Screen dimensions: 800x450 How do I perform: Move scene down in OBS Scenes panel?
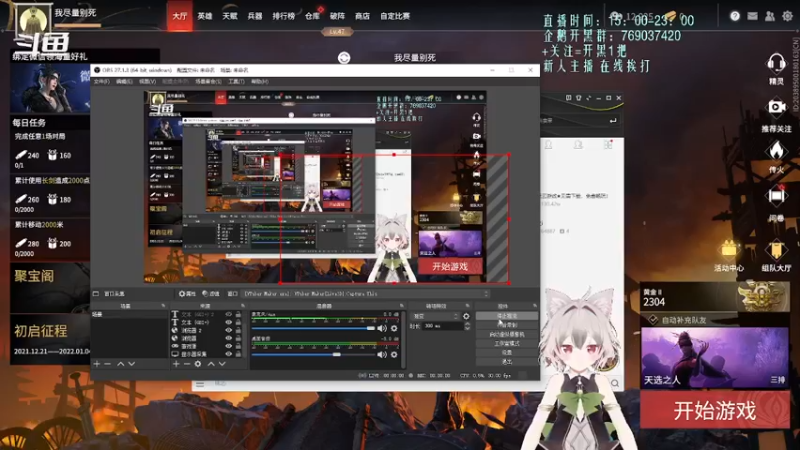132,364
